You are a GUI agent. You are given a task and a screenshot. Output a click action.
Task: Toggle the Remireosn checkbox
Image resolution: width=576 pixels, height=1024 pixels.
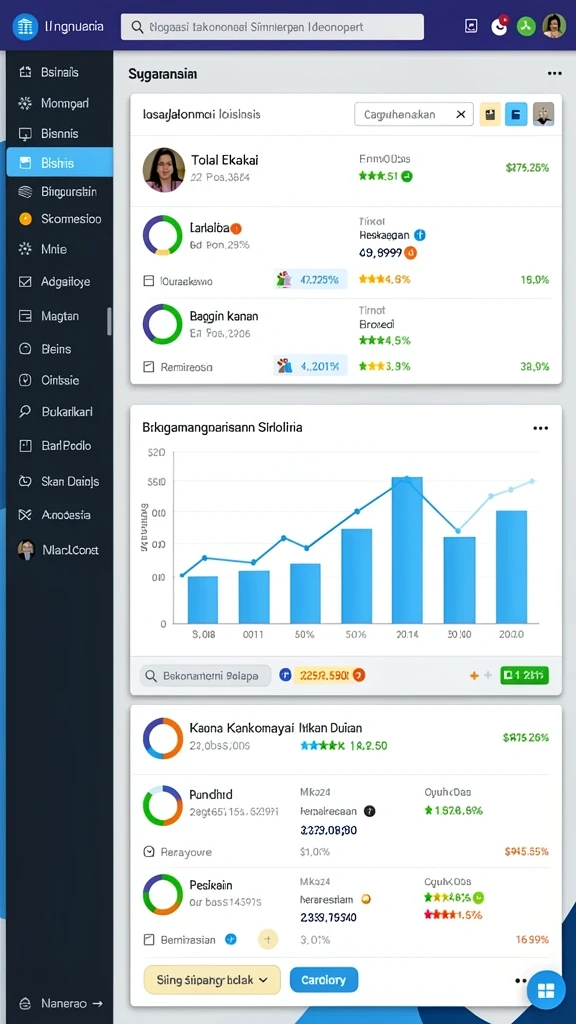(x=148, y=367)
